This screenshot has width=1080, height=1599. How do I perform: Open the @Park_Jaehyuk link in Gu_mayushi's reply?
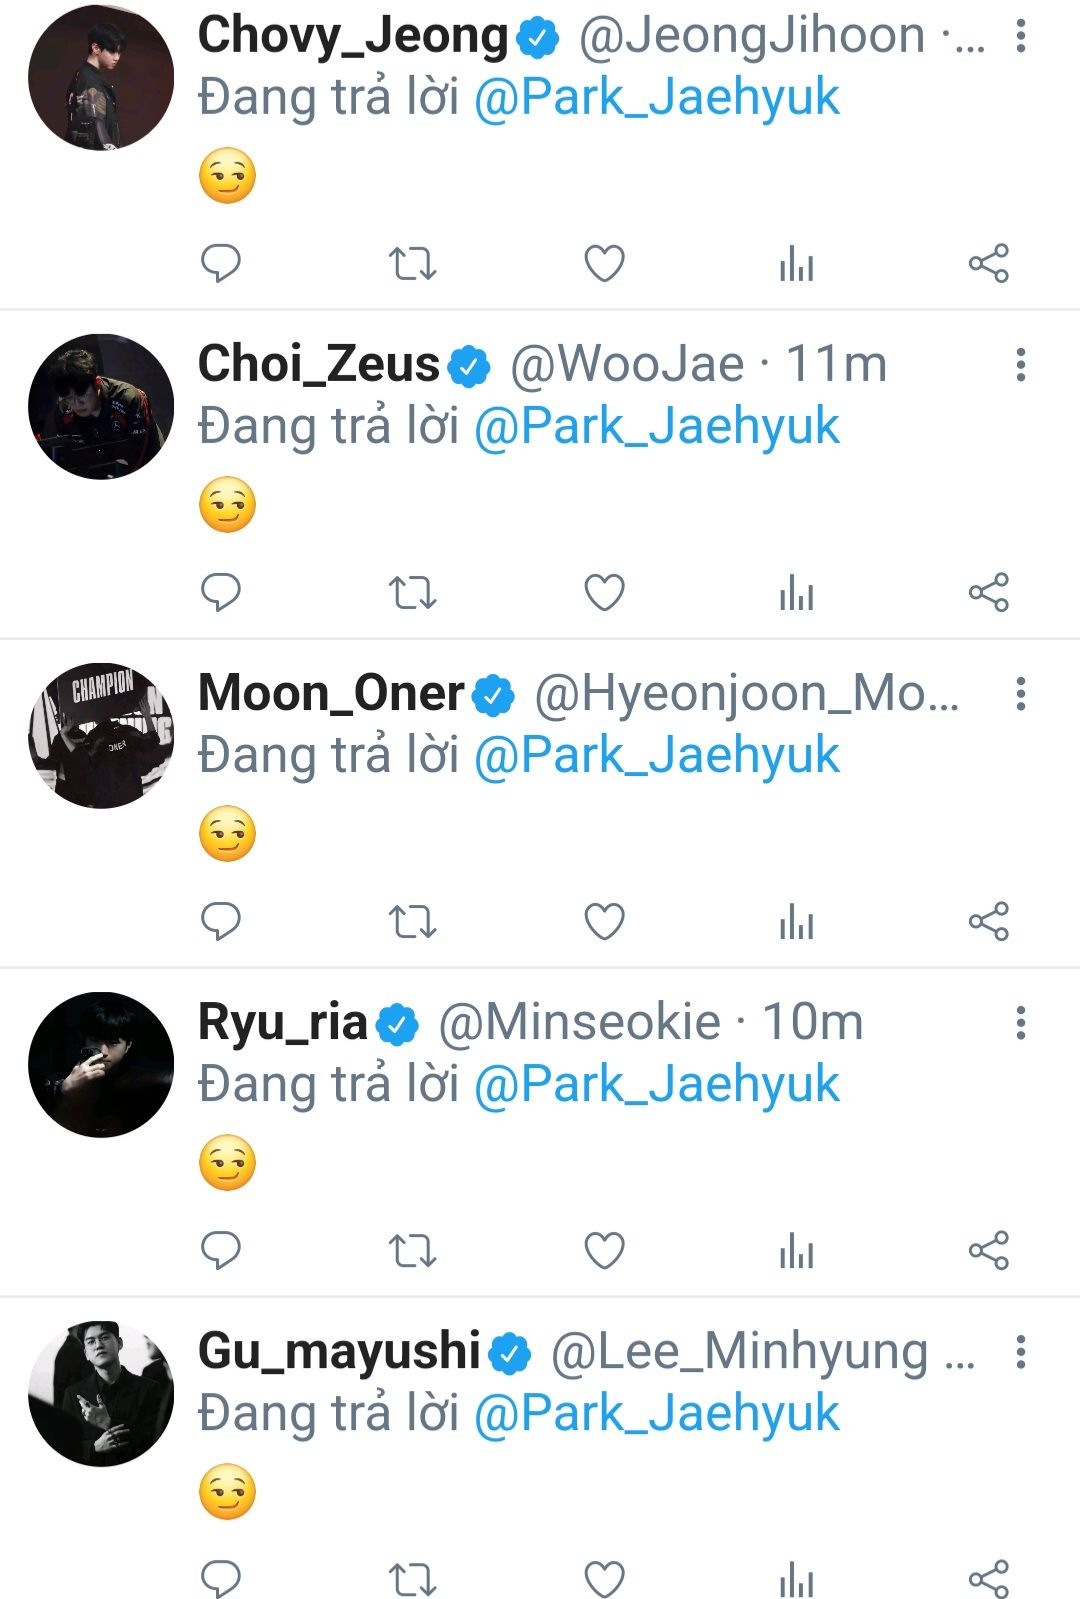(656, 1414)
